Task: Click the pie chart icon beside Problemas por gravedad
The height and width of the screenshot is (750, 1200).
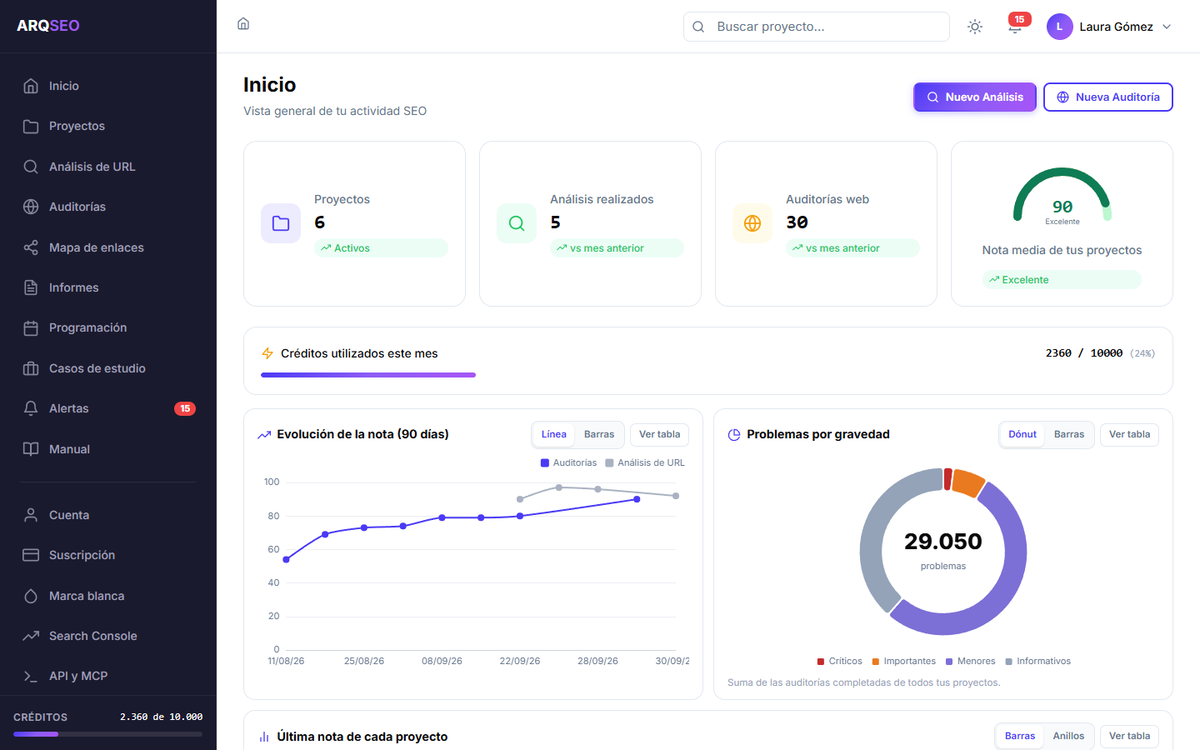Action: (734, 435)
